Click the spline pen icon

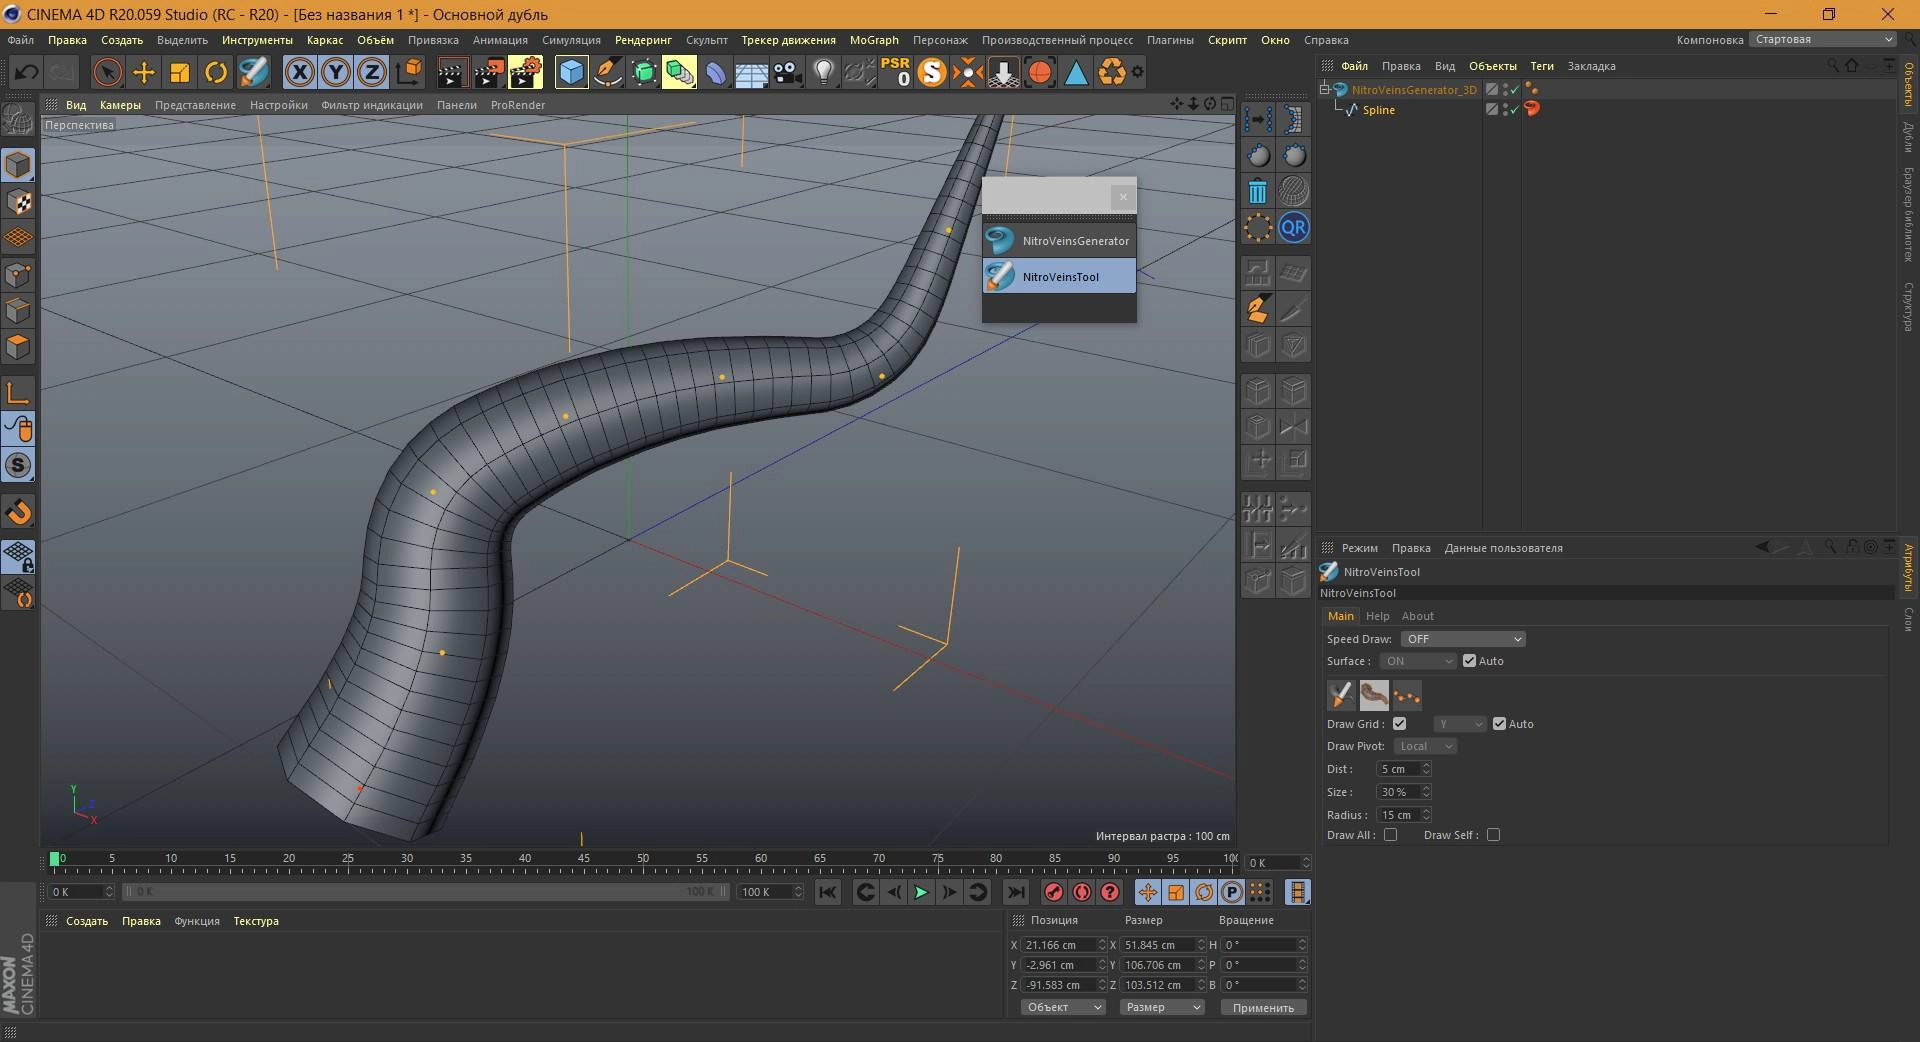(x=607, y=72)
